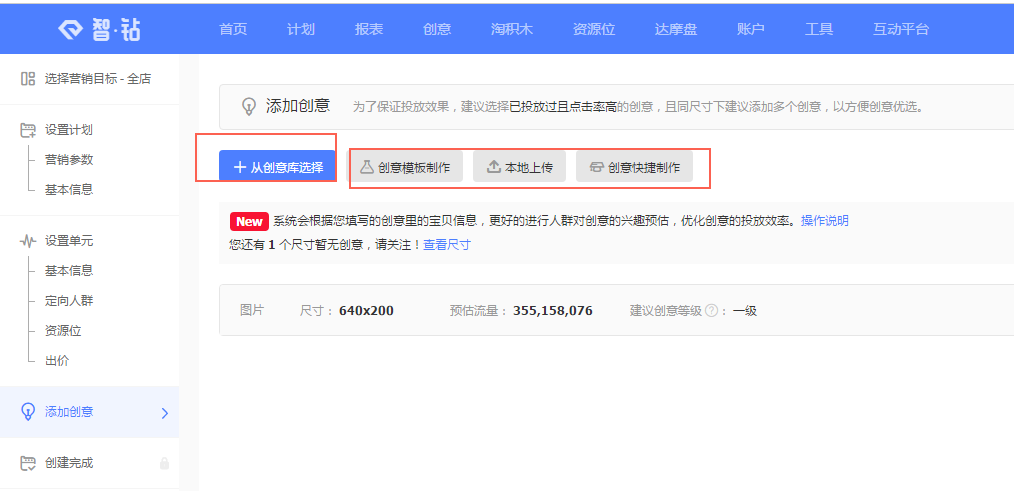Click the lock icon next to 创建完成
This screenshot has width=1014, height=491.
[164, 463]
